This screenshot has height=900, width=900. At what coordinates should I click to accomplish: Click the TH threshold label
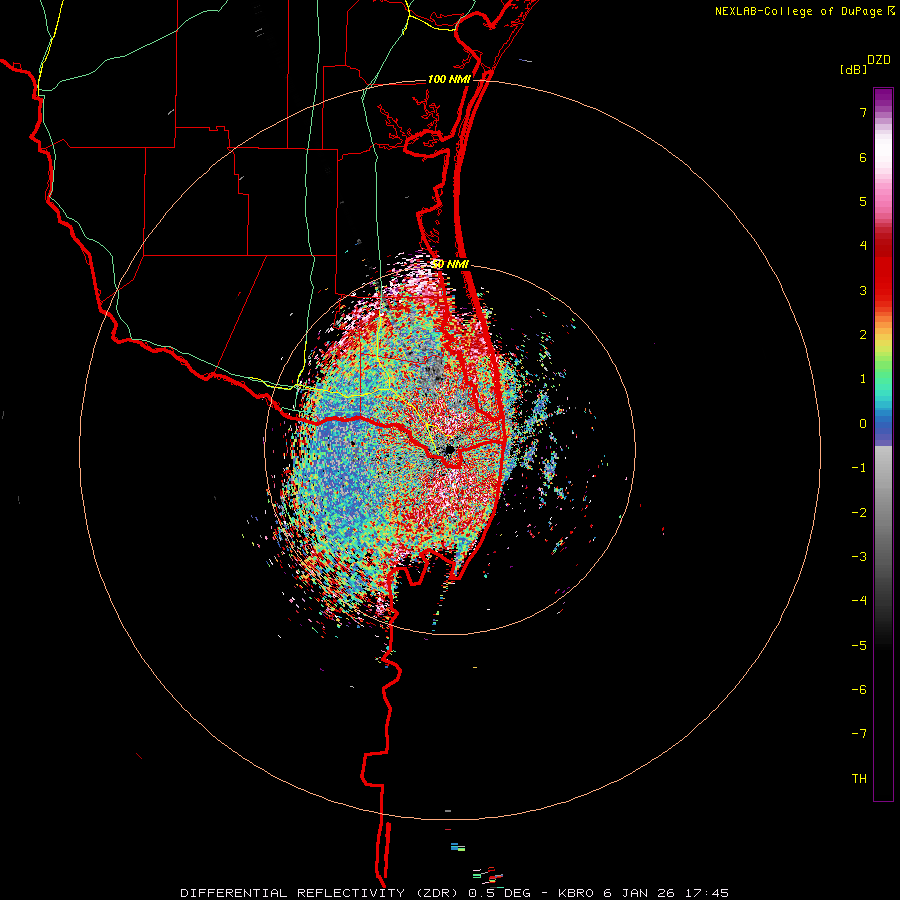coord(859,779)
